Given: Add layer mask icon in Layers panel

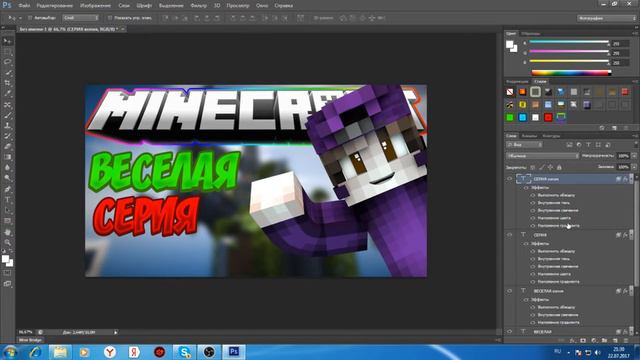Looking at the screenshot, I should [x=583, y=340].
